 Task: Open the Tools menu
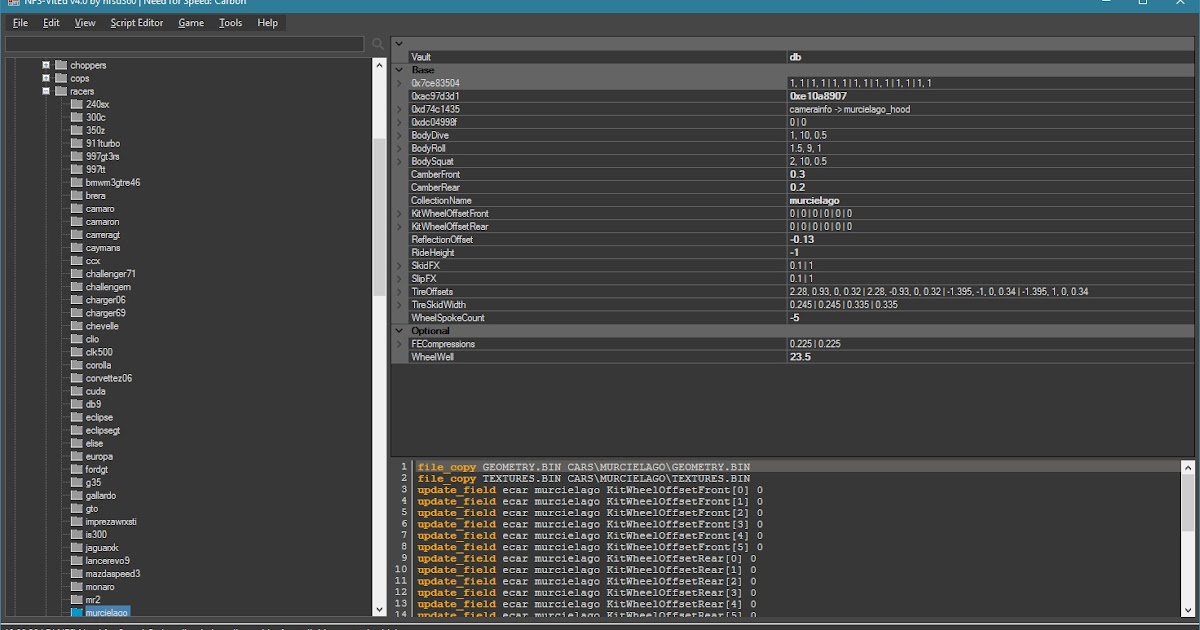(230, 22)
